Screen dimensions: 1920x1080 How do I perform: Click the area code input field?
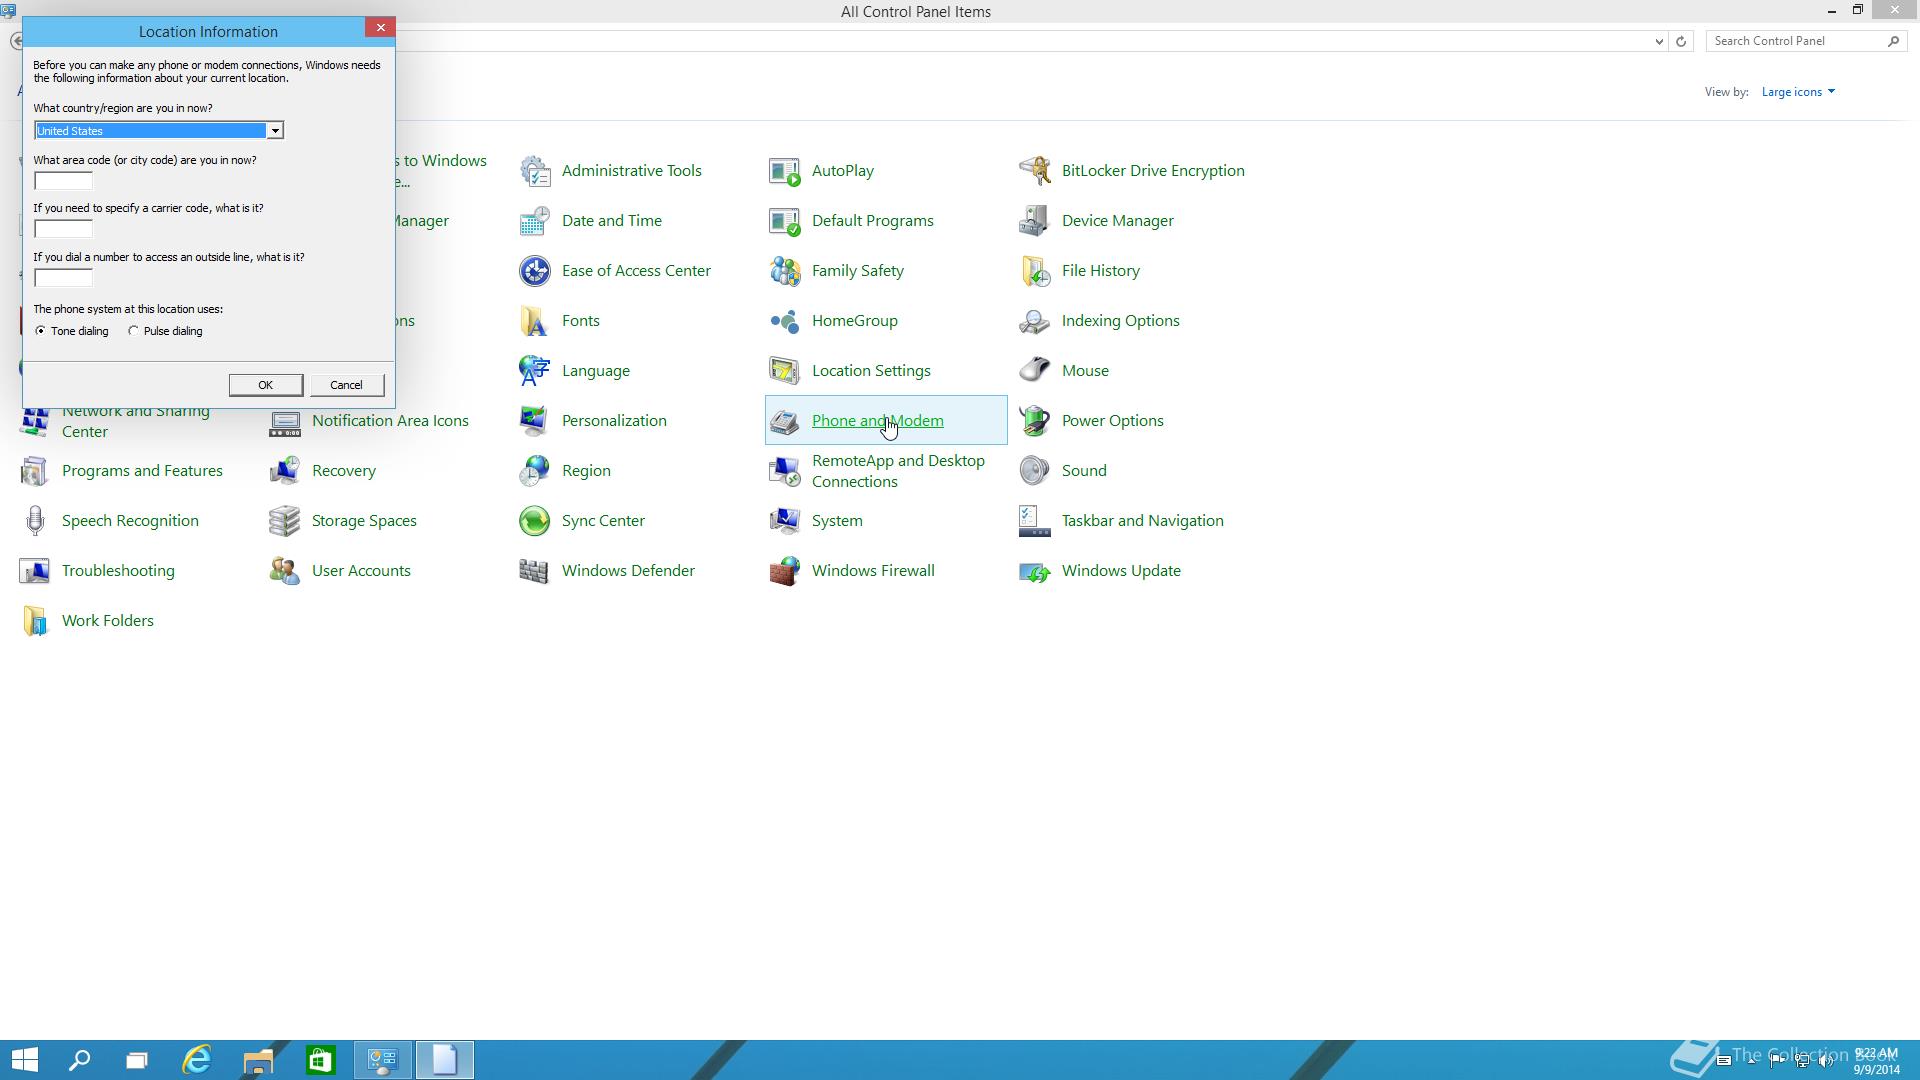63,181
